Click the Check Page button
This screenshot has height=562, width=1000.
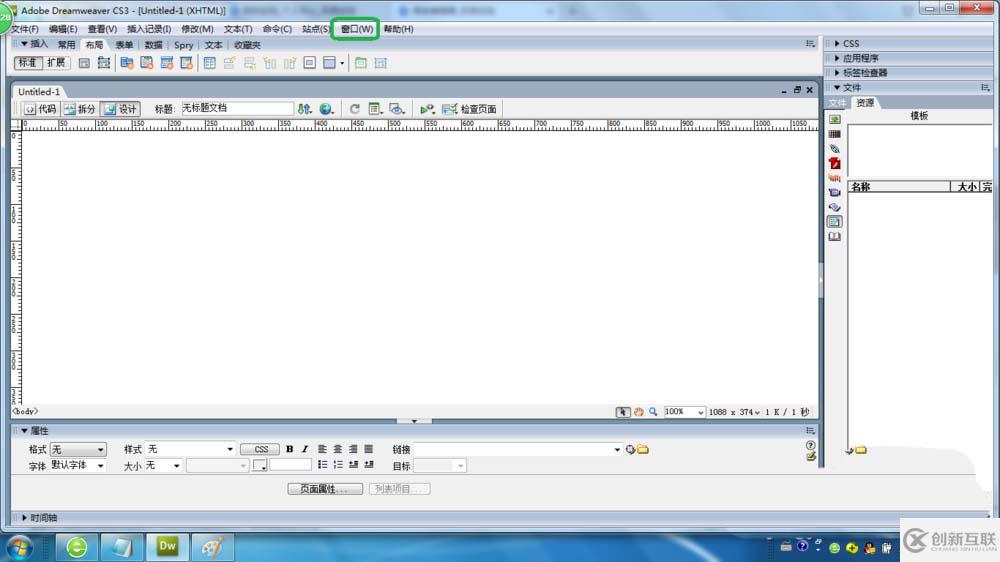coord(469,109)
